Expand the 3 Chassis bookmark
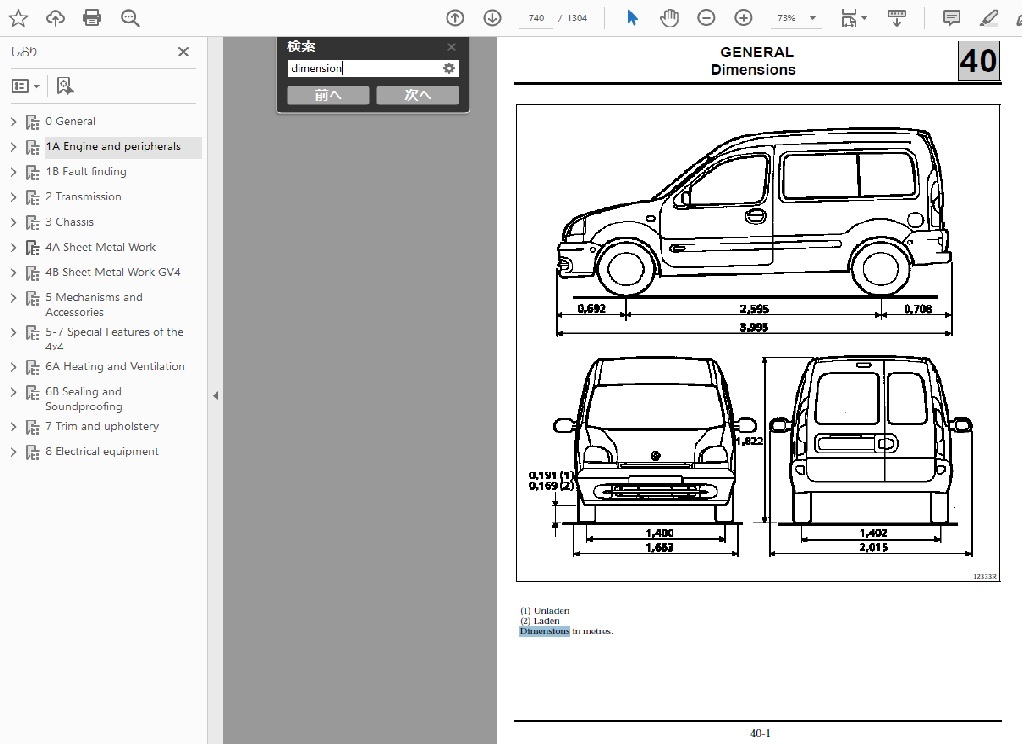Screen dimensions: 1022x744 point(14,222)
